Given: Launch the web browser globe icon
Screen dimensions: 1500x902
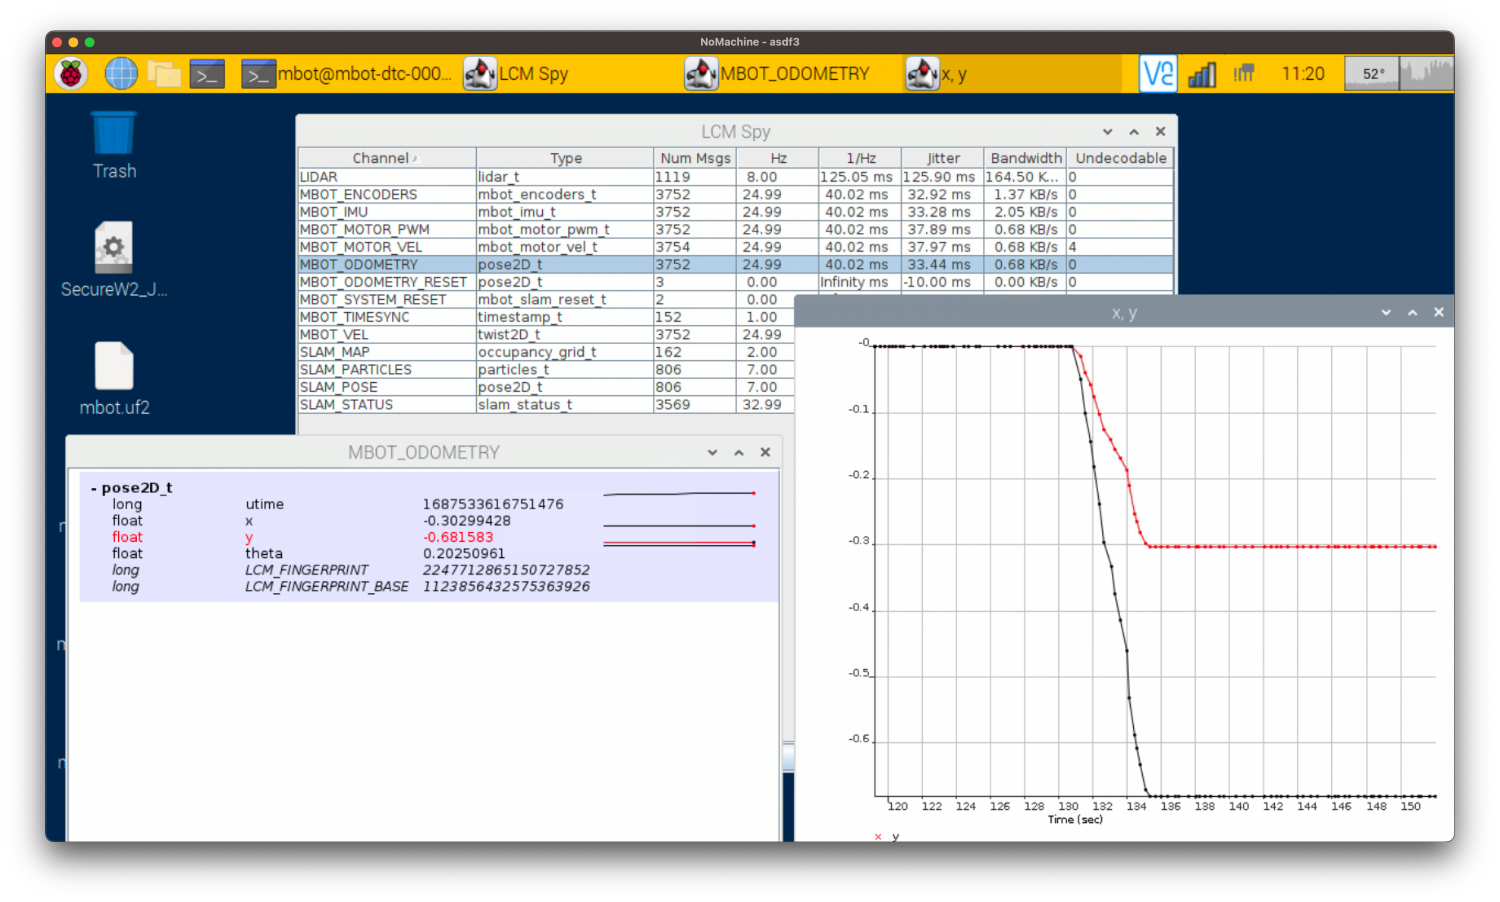Looking at the screenshot, I should click(x=121, y=74).
